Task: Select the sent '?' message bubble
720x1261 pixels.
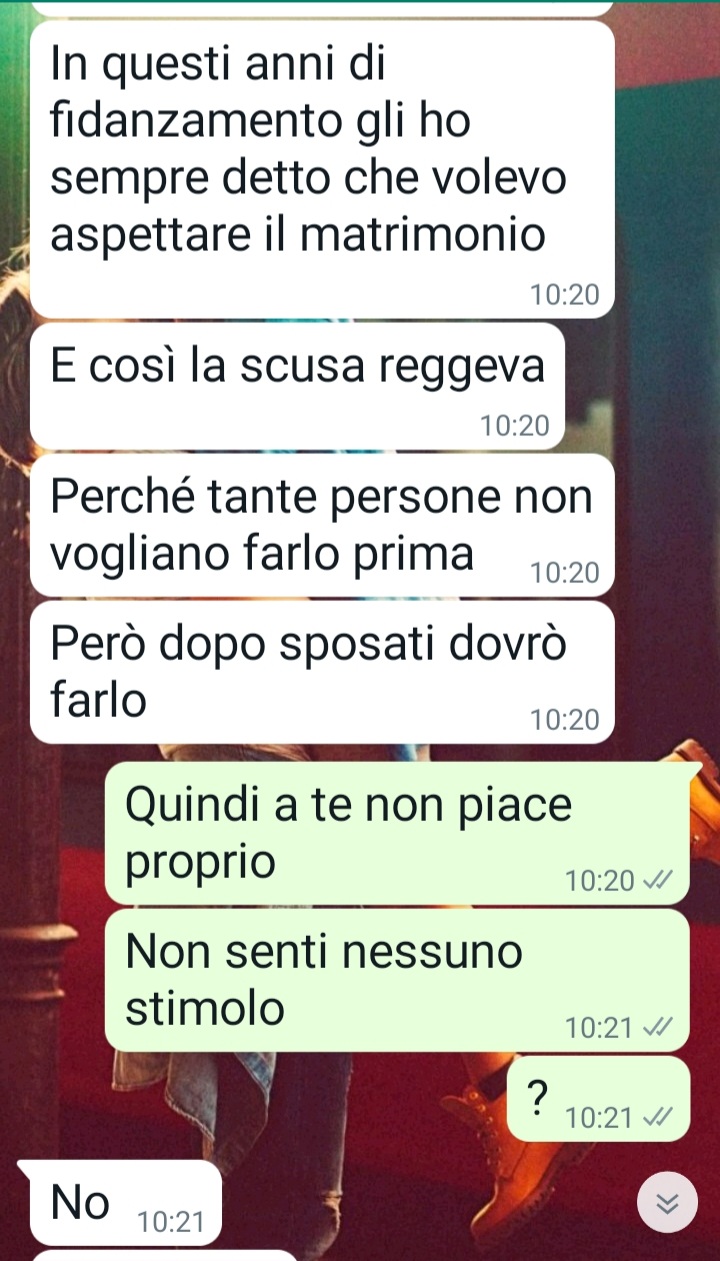Action: tap(599, 1099)
